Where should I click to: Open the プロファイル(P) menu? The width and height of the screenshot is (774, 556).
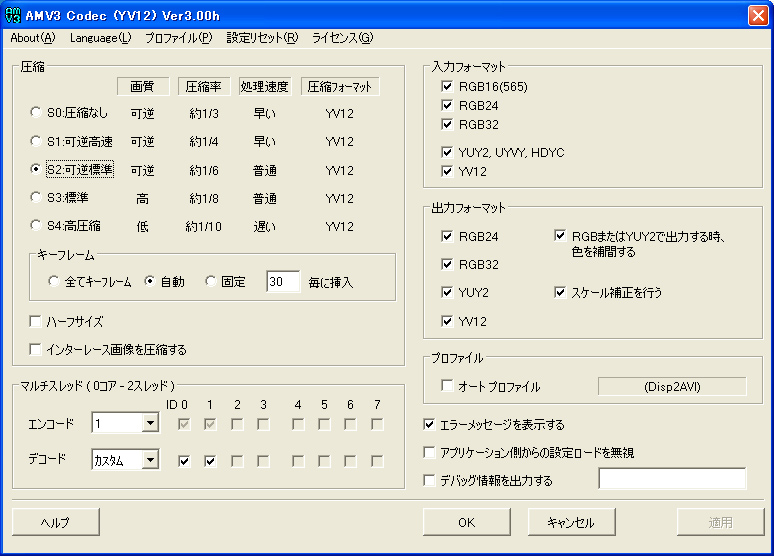(178, 38)
